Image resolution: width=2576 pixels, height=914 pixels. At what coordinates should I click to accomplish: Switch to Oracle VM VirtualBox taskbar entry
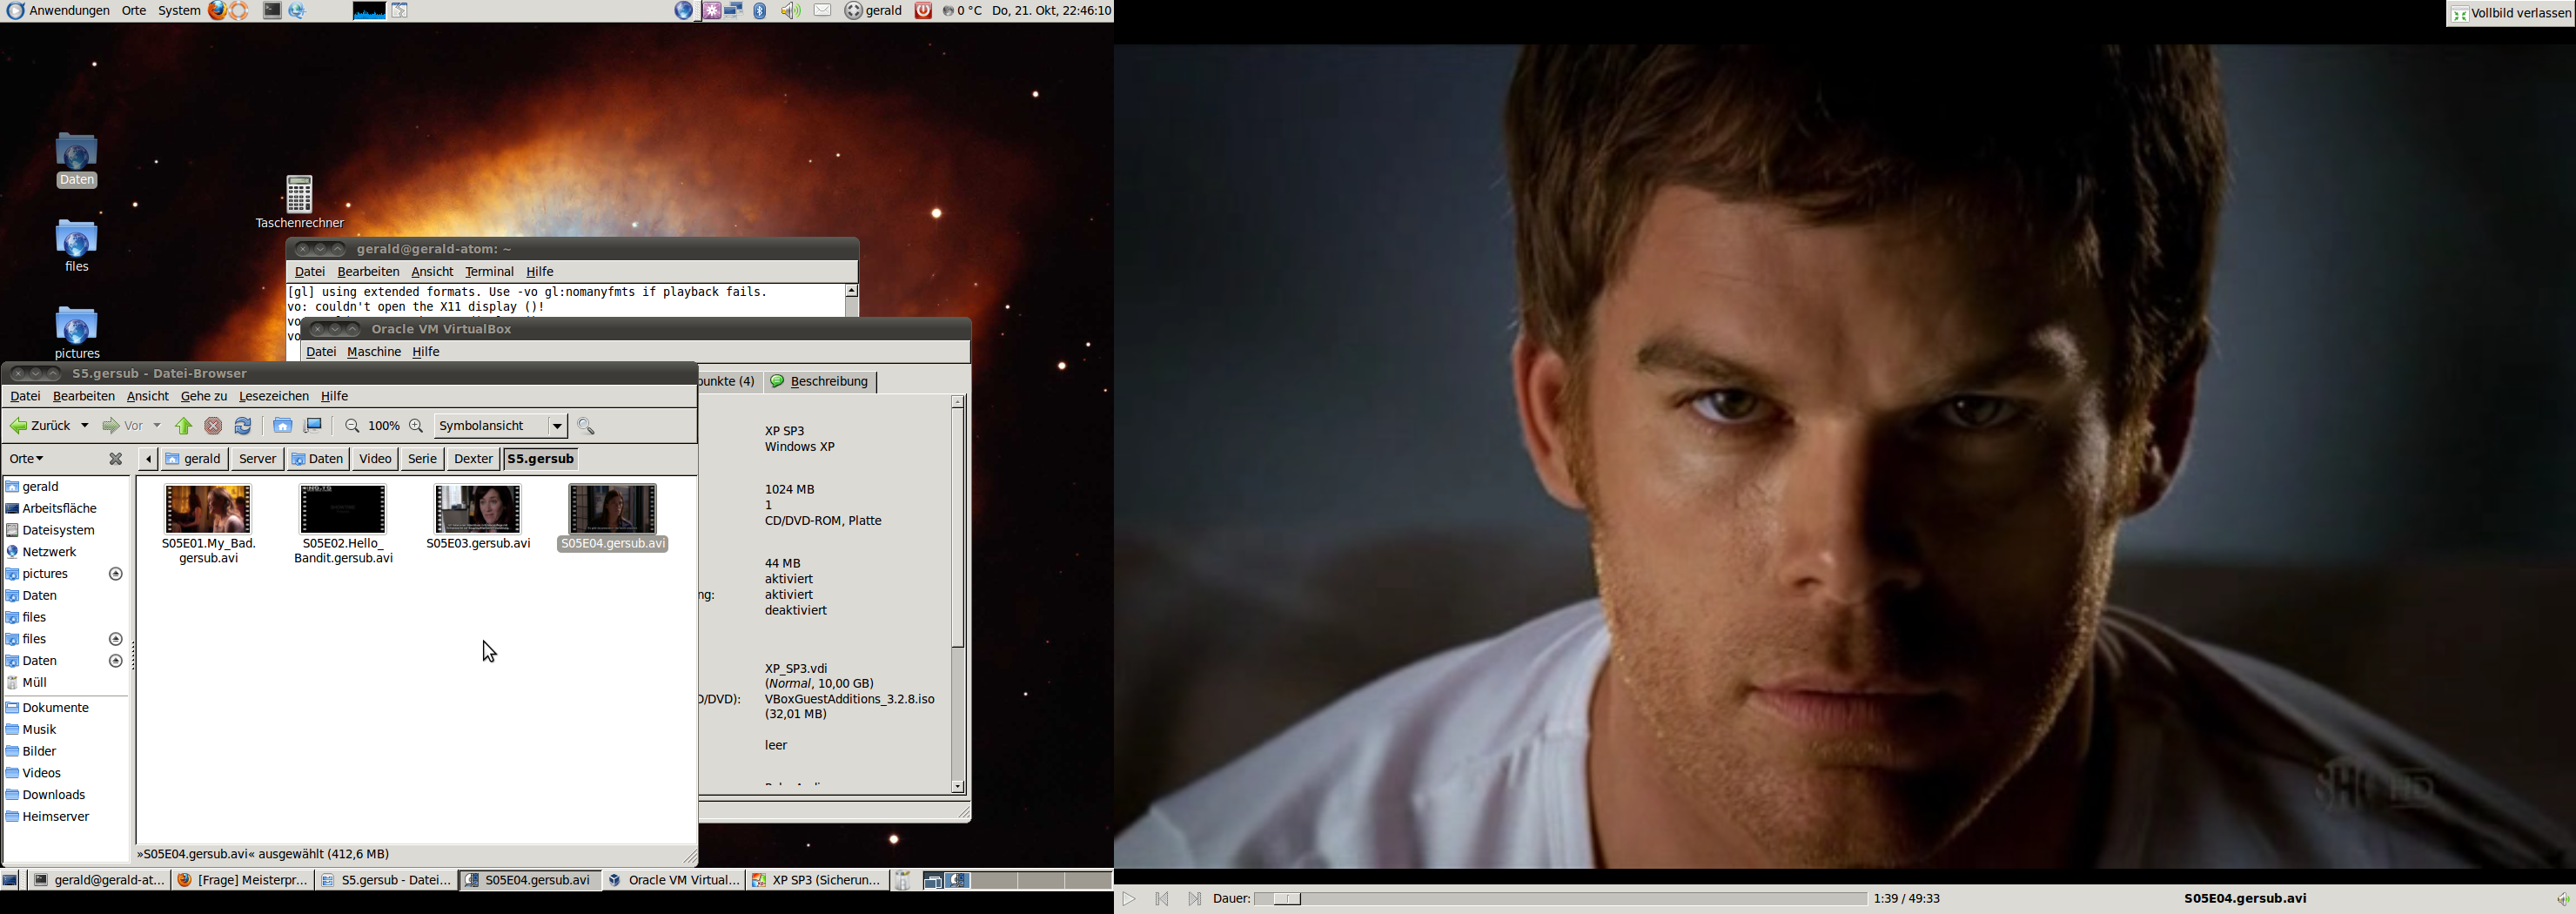coord(673,881)
